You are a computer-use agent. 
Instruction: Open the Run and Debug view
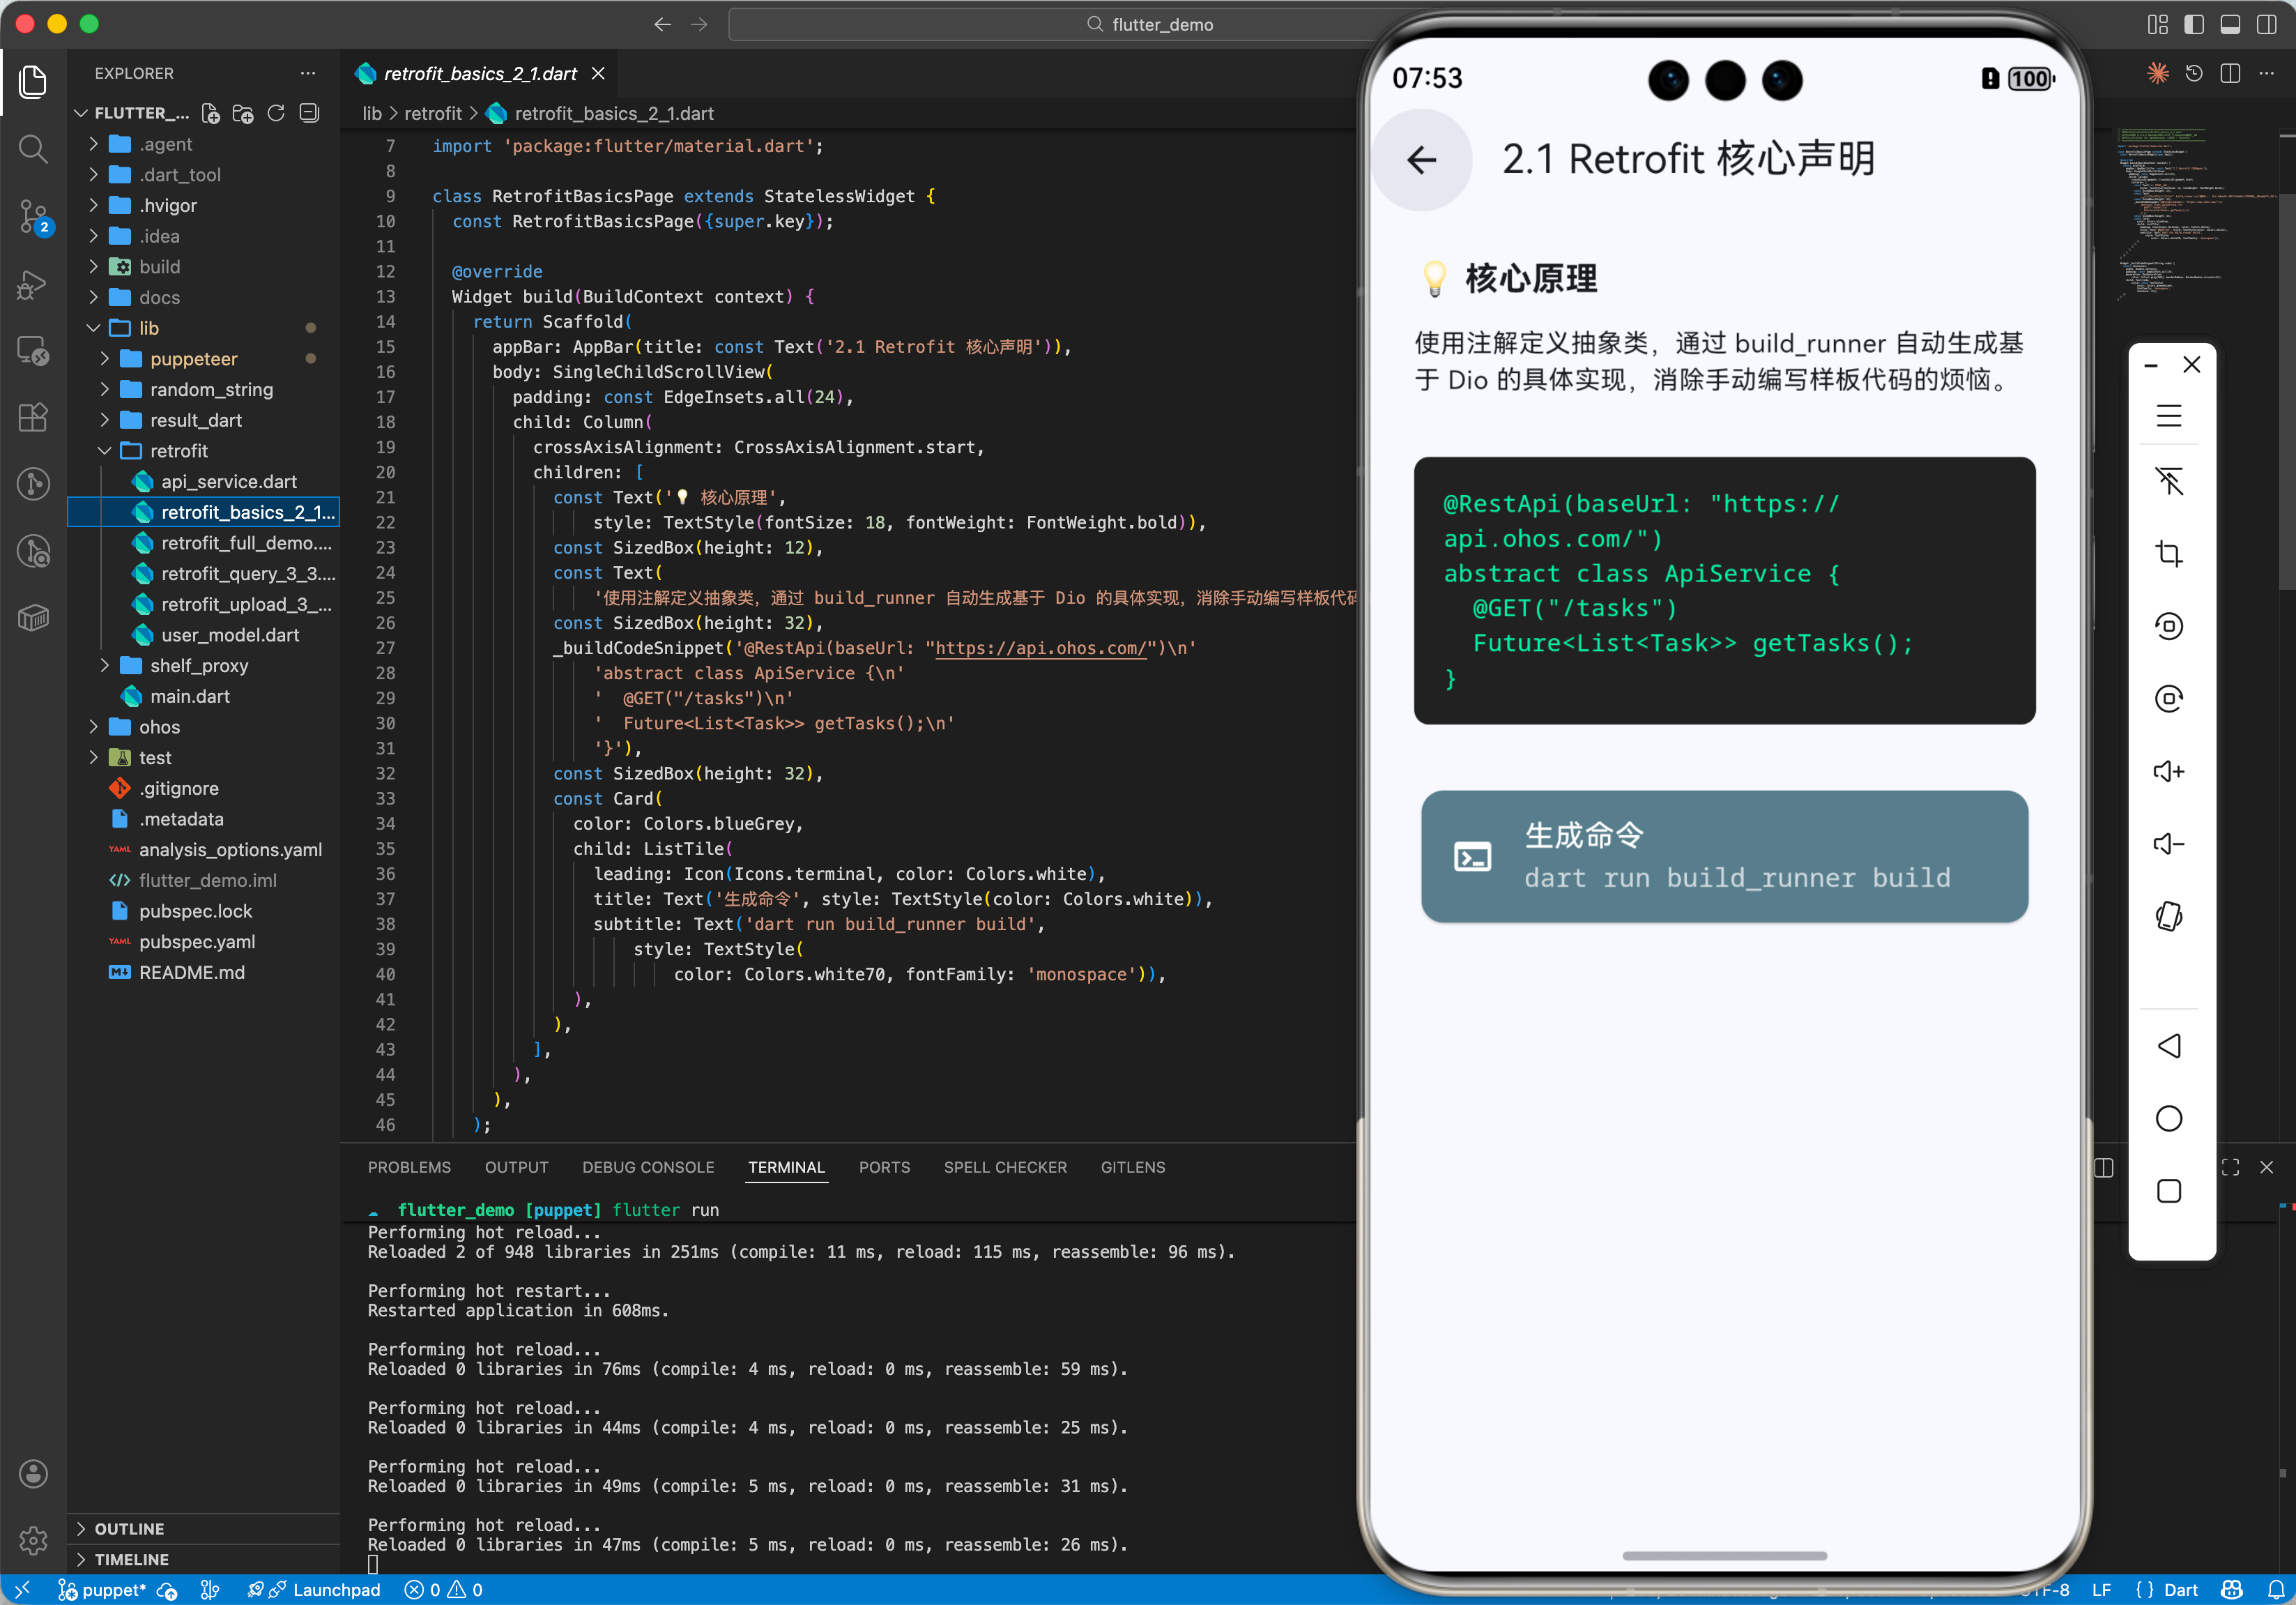pyautogui.click(x=33, y=285)
